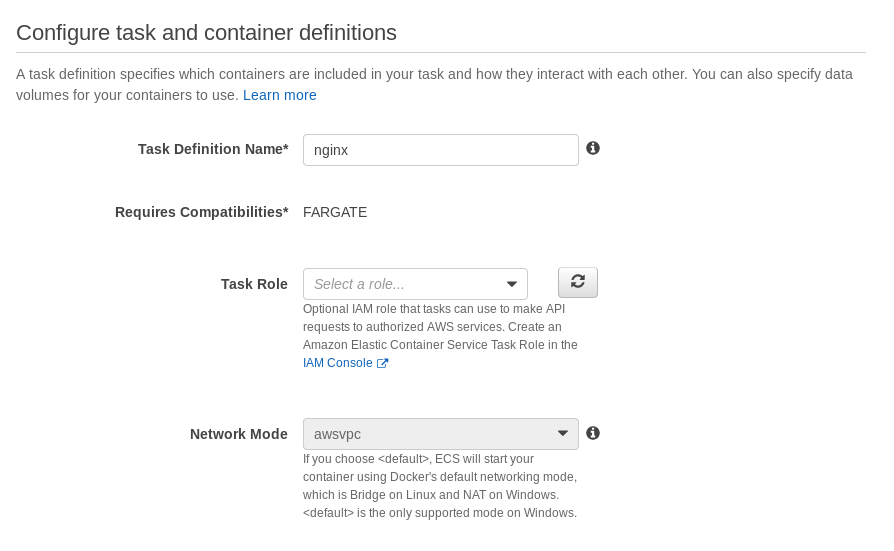Click the "Configure task and container definitions" heading
This screenshot has height=551, width=894.
coord(206,32)
